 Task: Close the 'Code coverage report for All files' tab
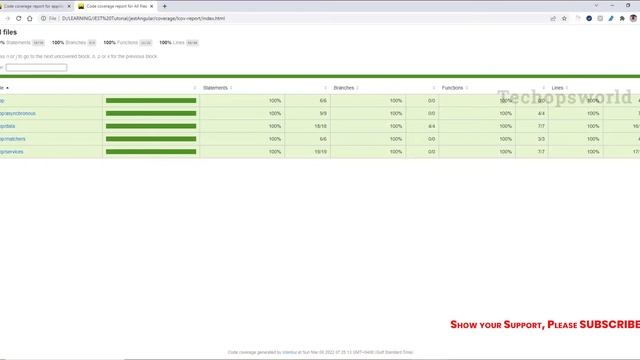pos(151,6)
